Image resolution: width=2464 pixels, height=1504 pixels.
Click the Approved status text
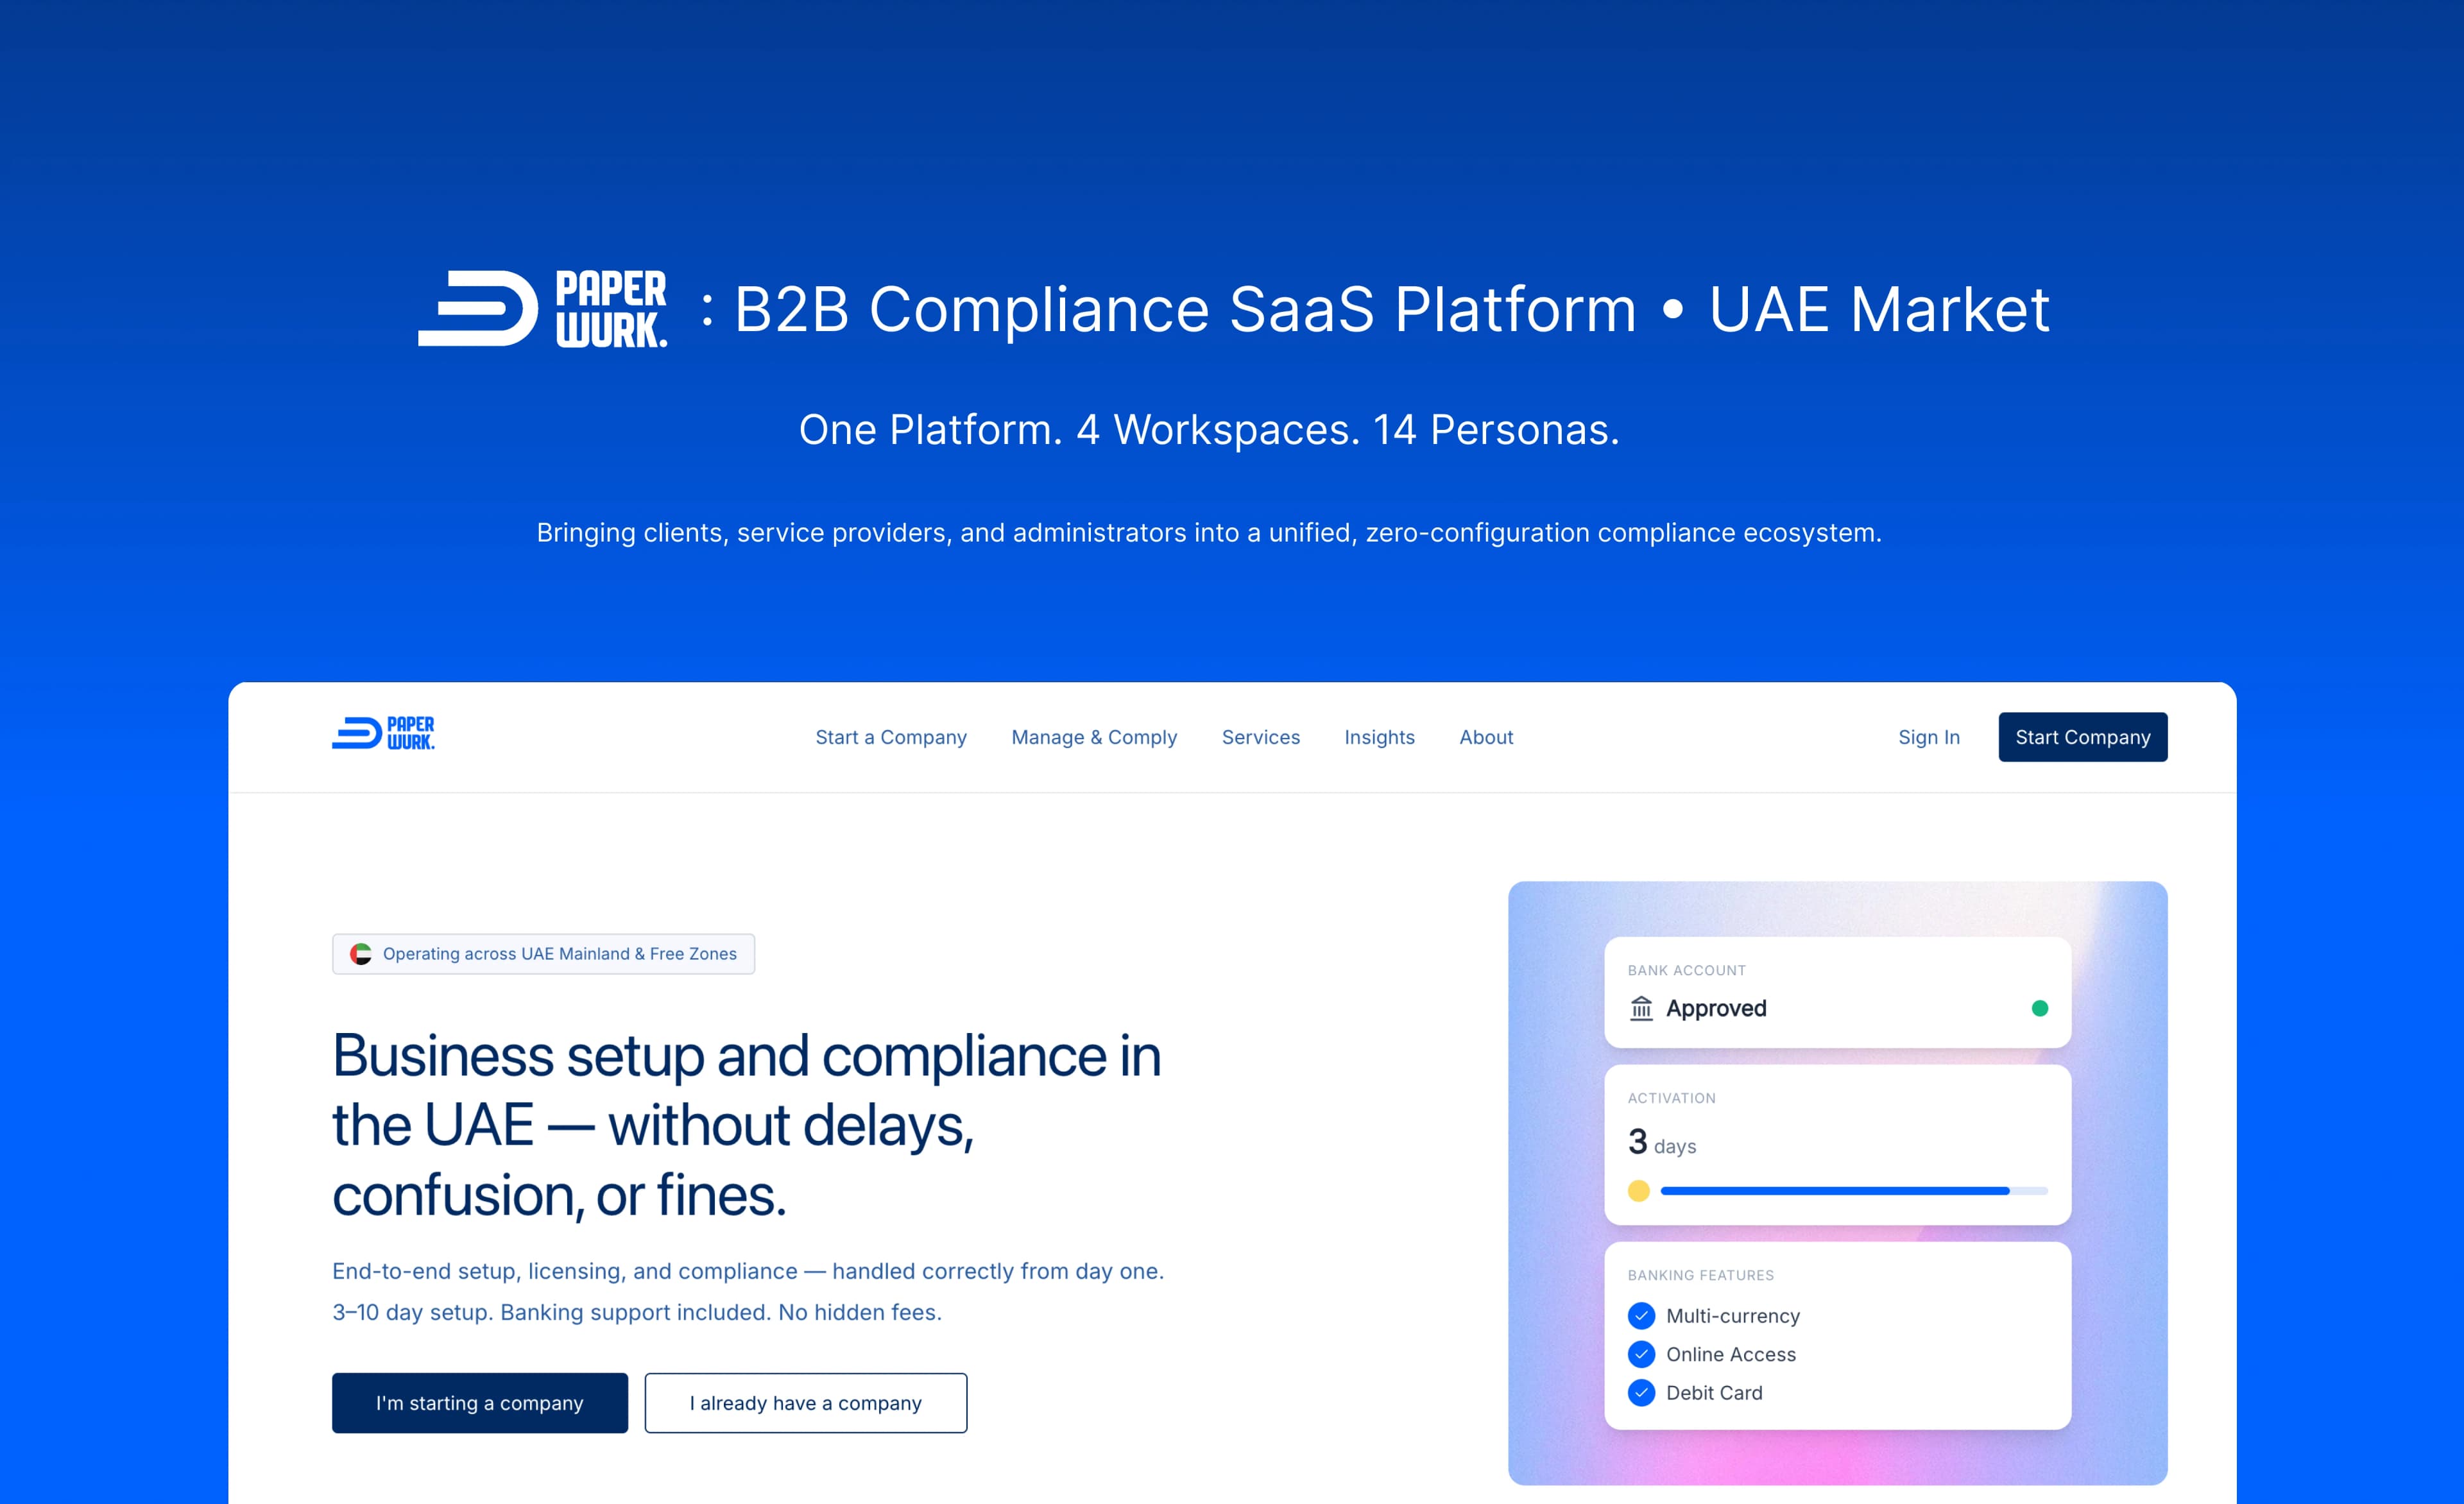[x=1716, y=1008]
